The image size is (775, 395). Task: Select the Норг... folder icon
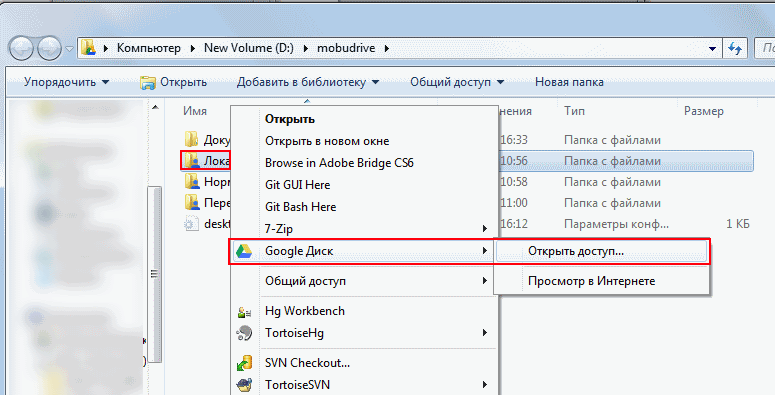click(x=192, y=182)
